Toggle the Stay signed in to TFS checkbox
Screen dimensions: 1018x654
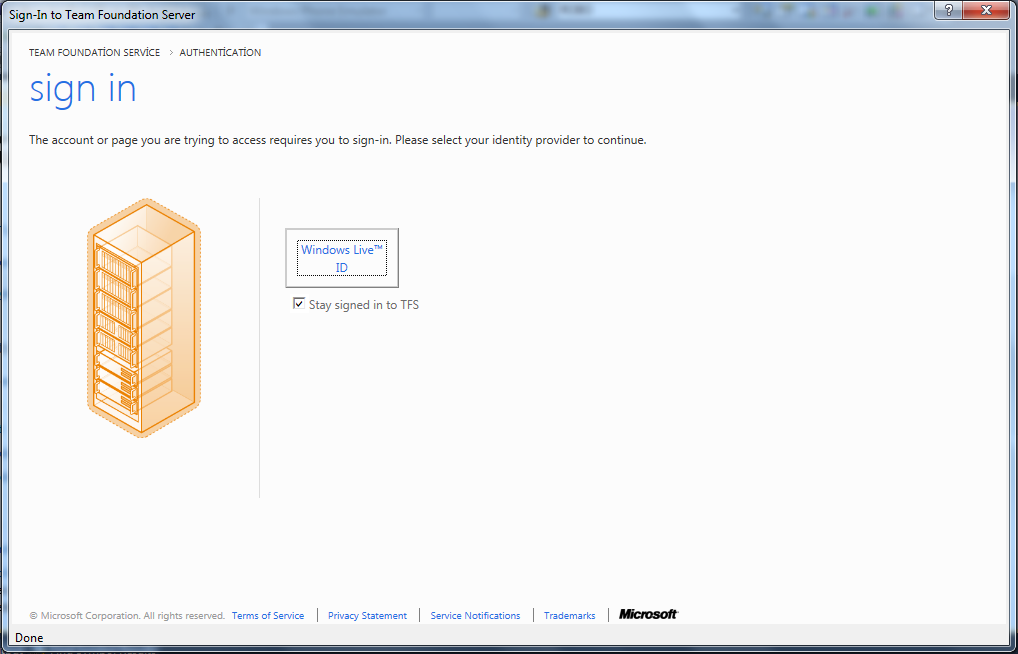(x=299, y=303)
